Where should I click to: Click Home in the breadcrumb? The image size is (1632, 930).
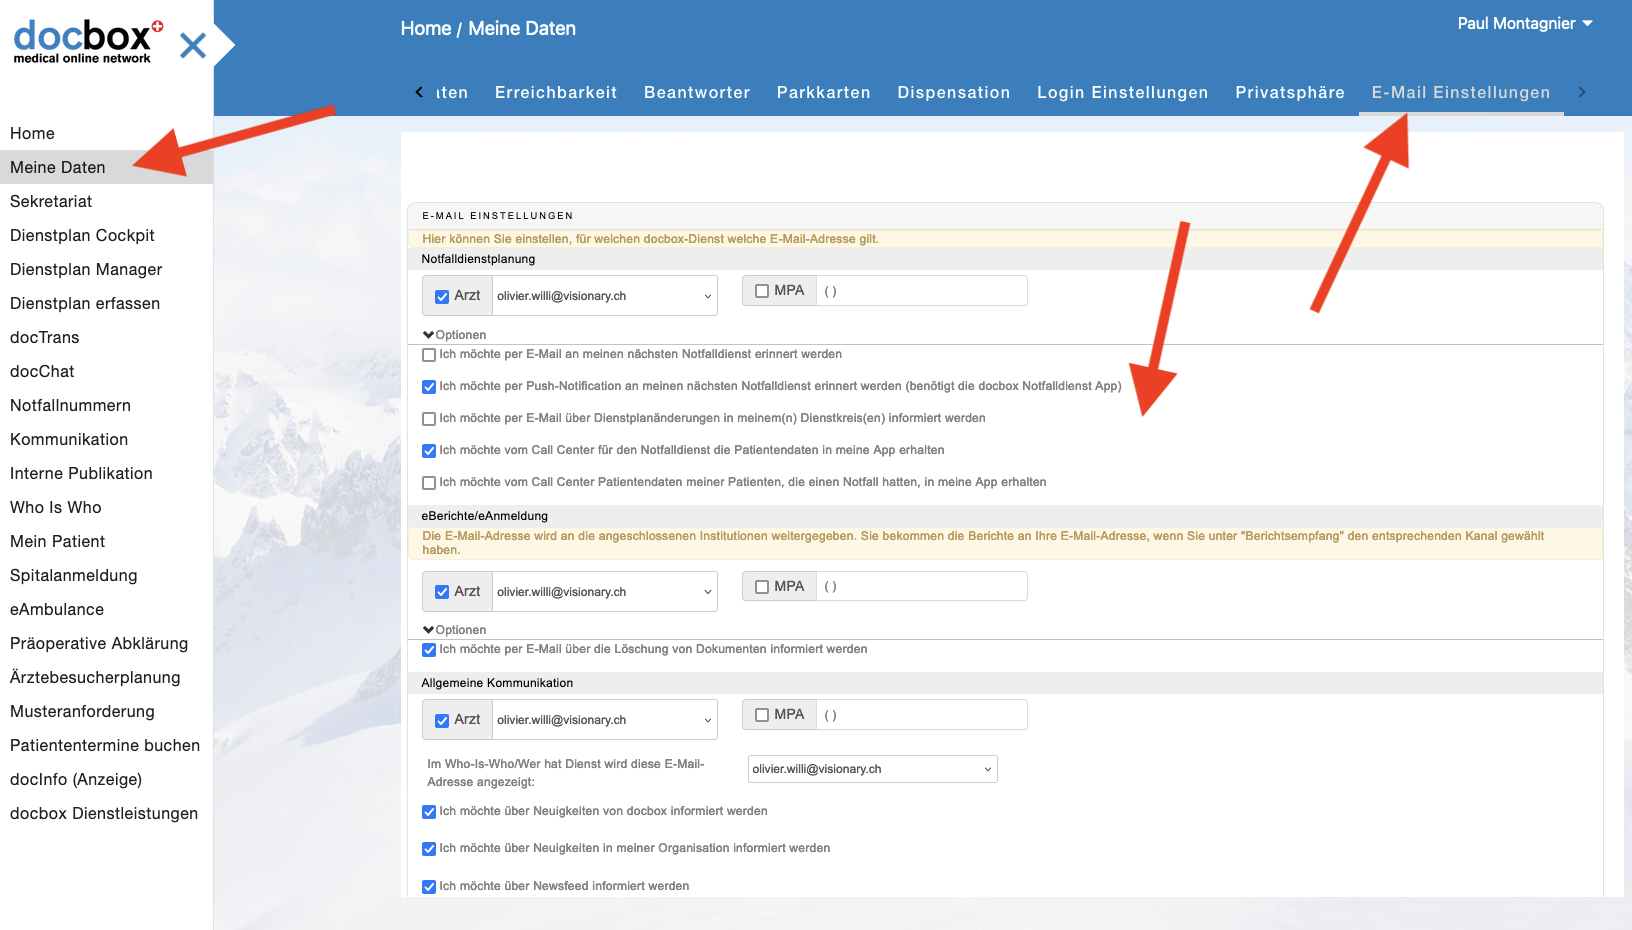point(425,29)
